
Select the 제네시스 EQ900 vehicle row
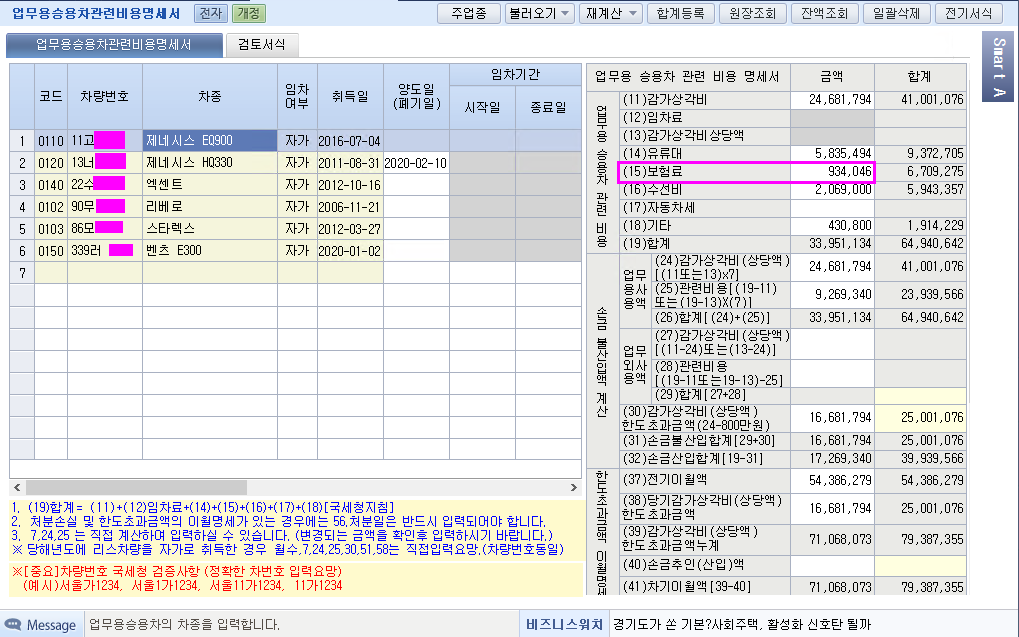click(x=210, y=140)
